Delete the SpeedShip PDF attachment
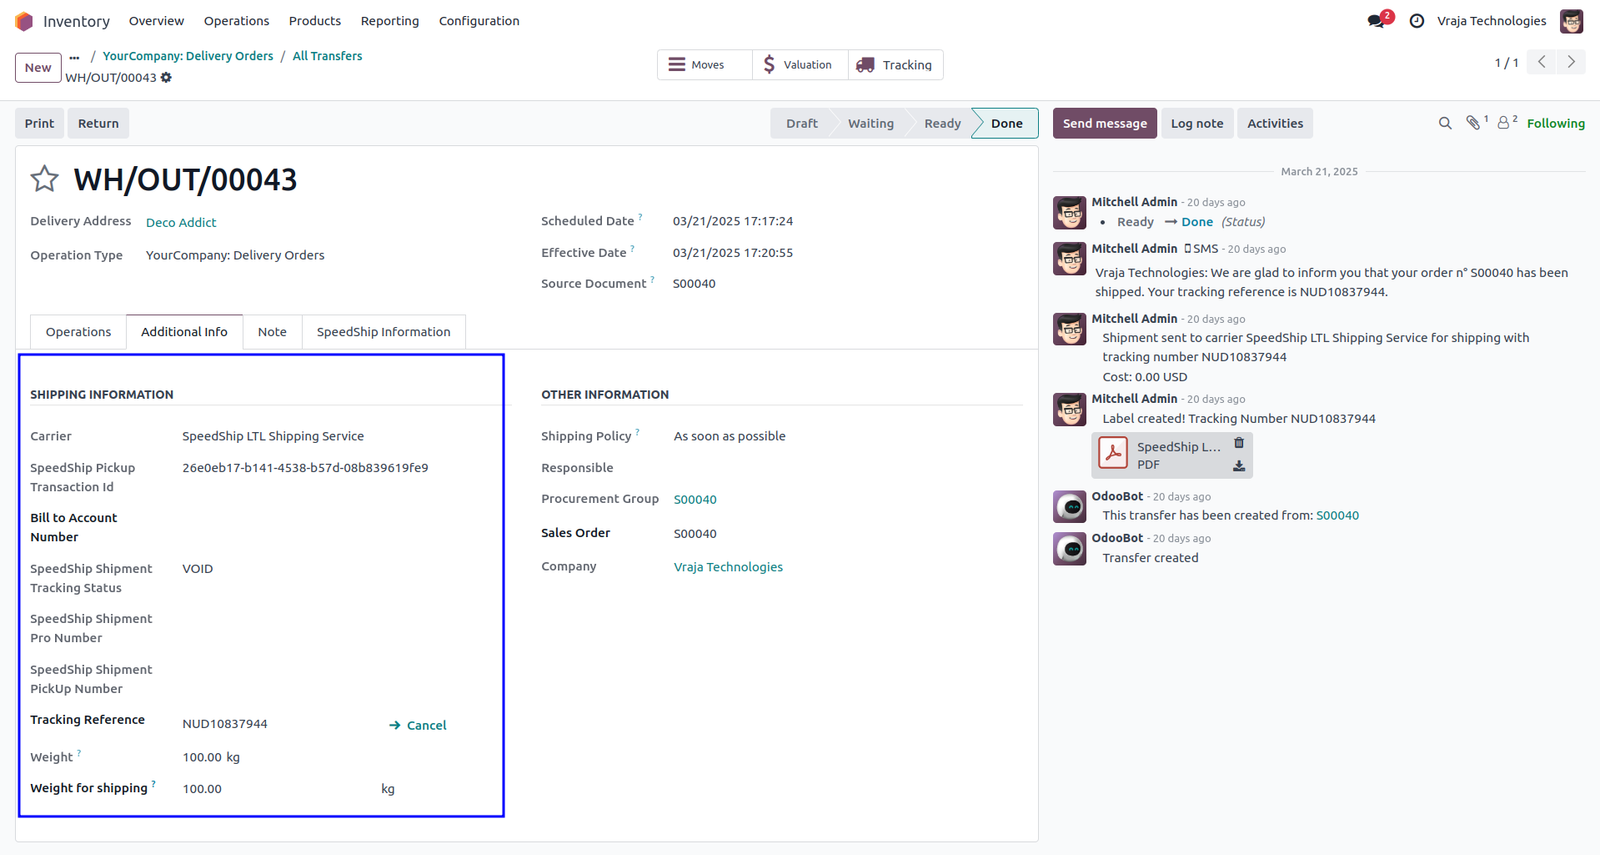The width and height of the screenshot is (1600, 855). [1239, 443]
